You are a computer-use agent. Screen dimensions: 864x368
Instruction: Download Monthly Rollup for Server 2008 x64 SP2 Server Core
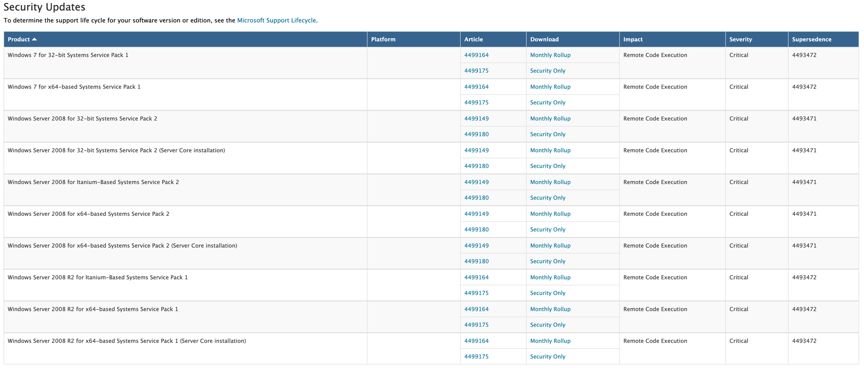[550, 246]
